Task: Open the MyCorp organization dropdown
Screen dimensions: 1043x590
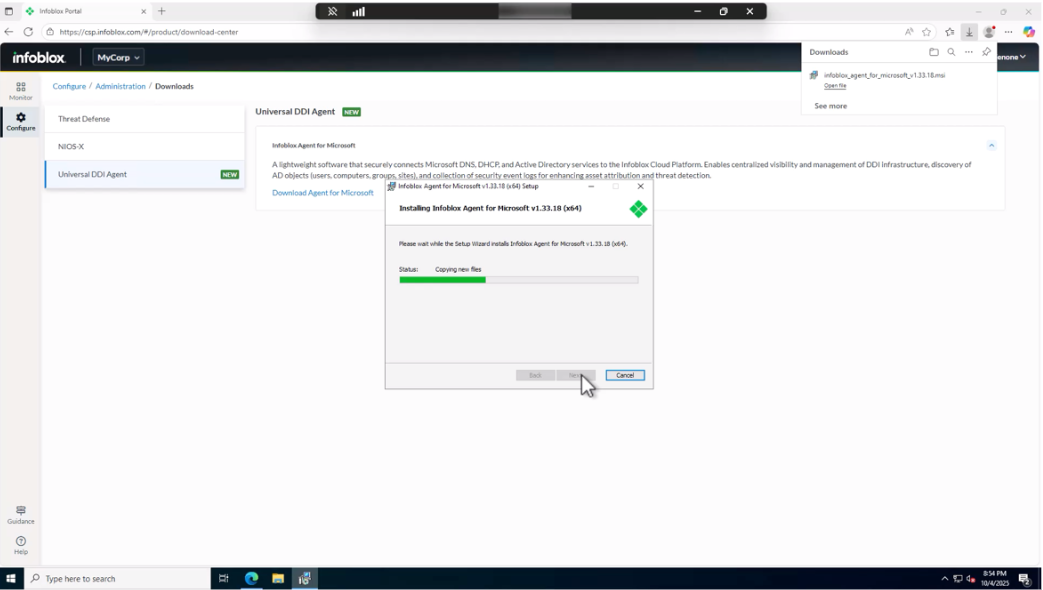Action: tap(119, 57)
